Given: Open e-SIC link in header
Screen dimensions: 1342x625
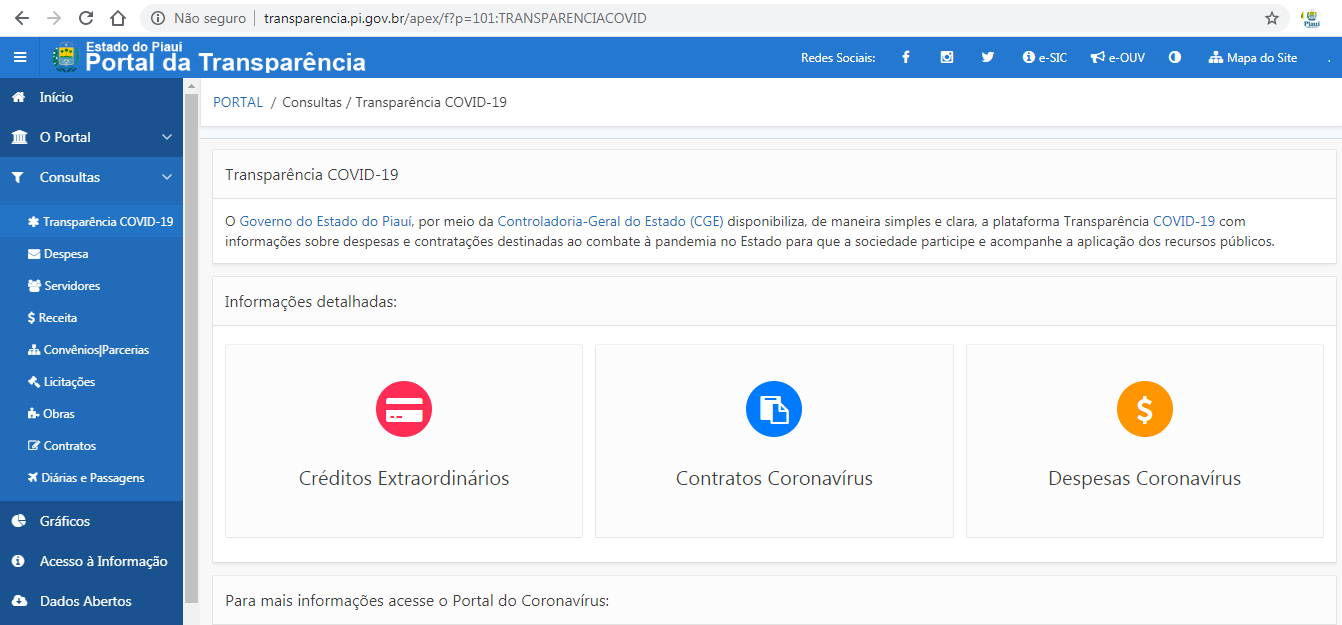Looking at the screenshot, I should pyautogui.click(x=1045, y=58).
